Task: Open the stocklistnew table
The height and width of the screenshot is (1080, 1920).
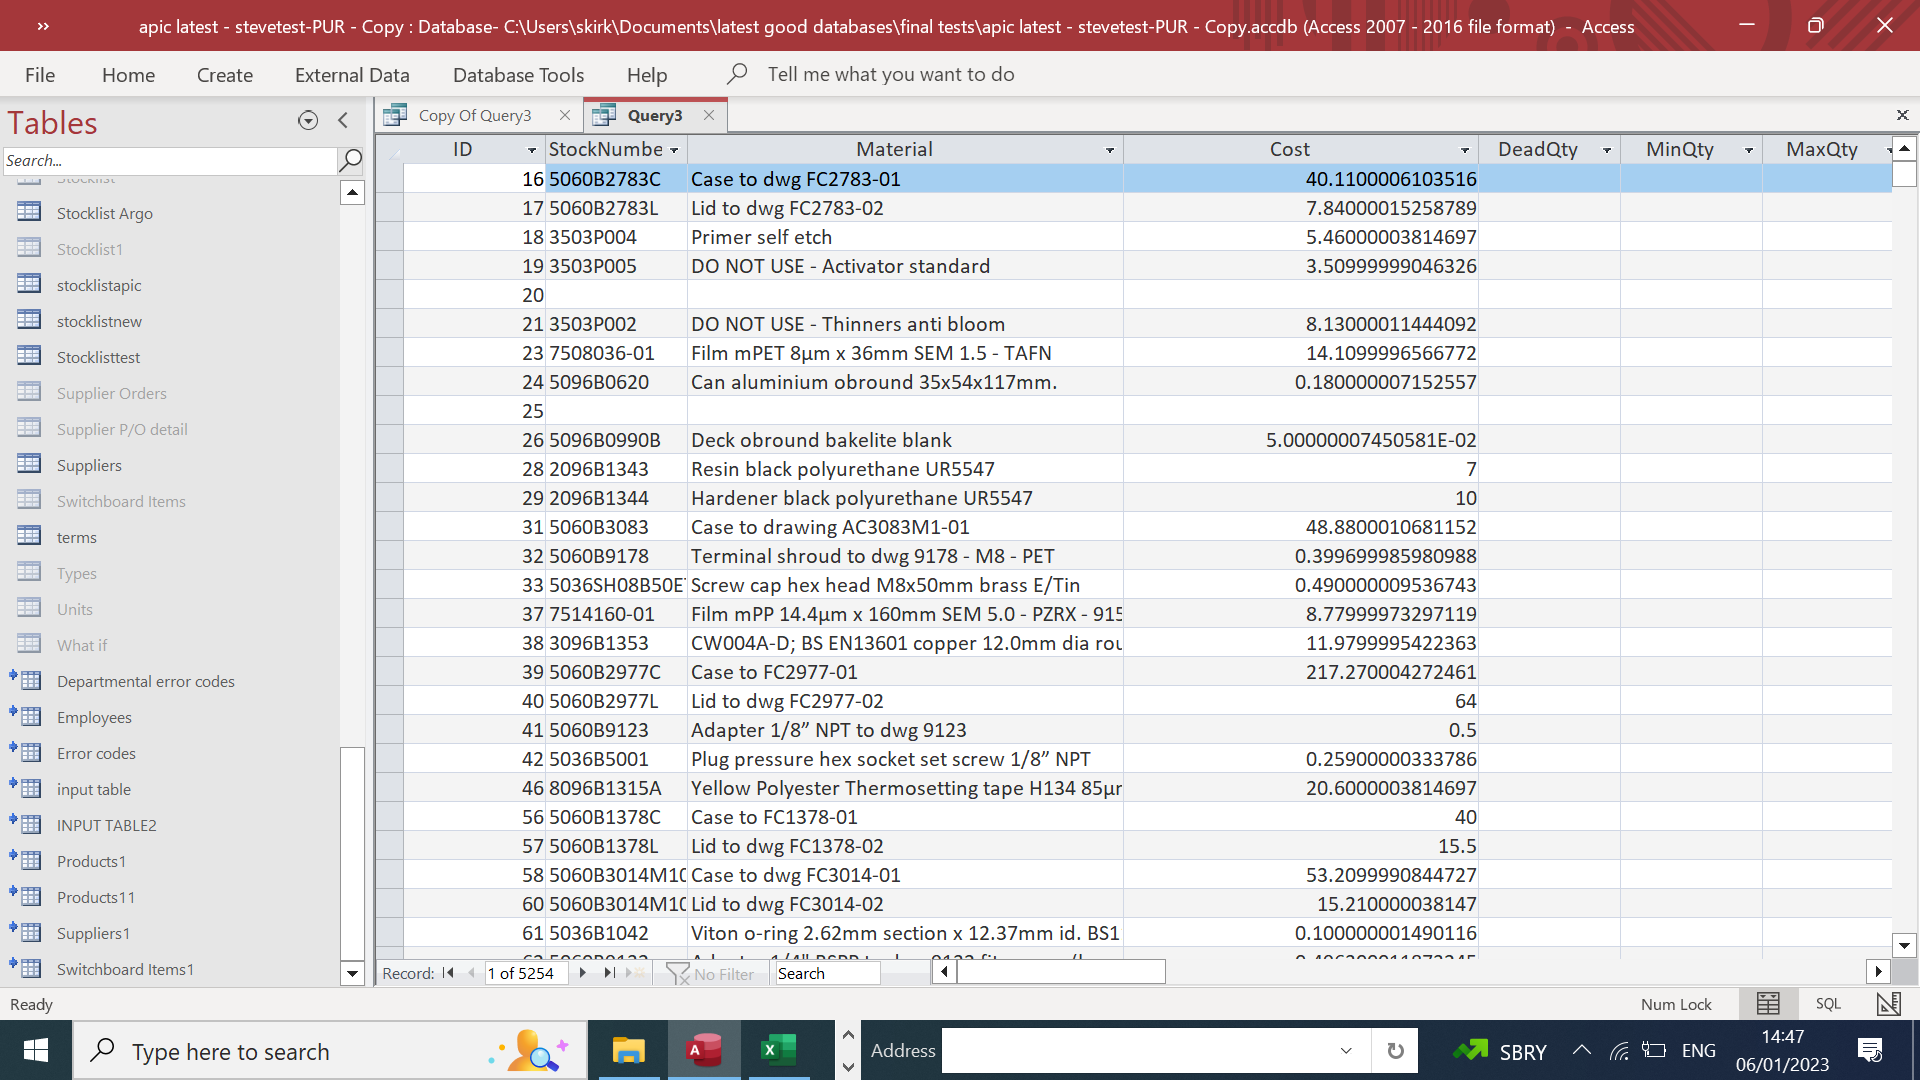Action: coord(99,321)
